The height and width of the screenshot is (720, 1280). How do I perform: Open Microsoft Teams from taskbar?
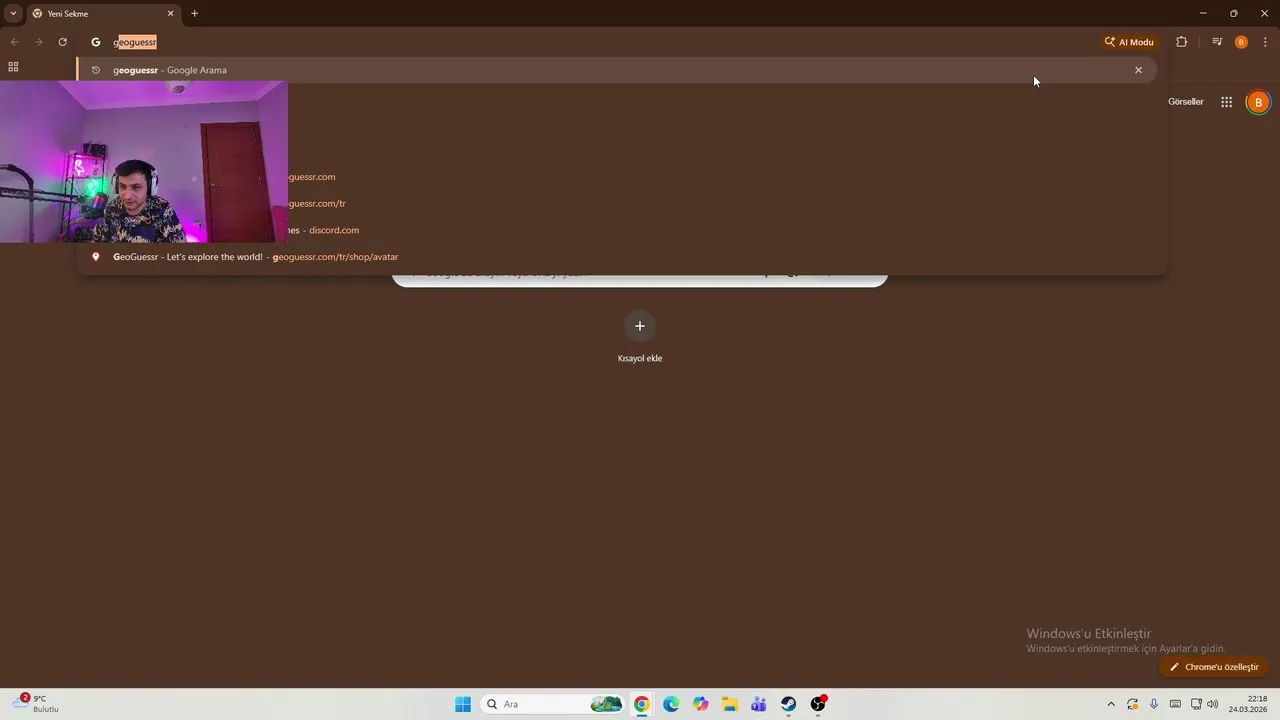click(x=759, y=704)
